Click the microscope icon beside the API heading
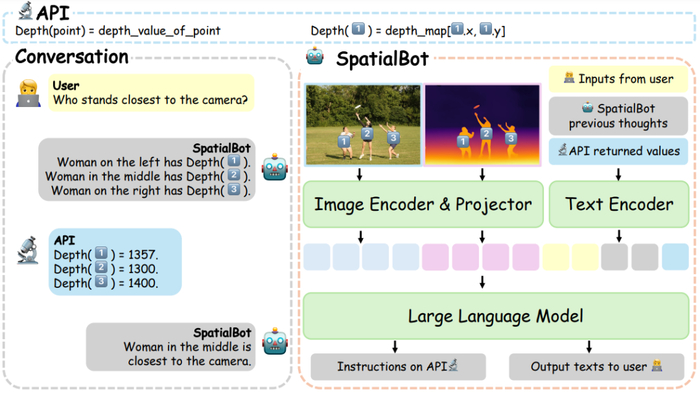Screen dimensions: 700x393 click(x=25, y=11)
